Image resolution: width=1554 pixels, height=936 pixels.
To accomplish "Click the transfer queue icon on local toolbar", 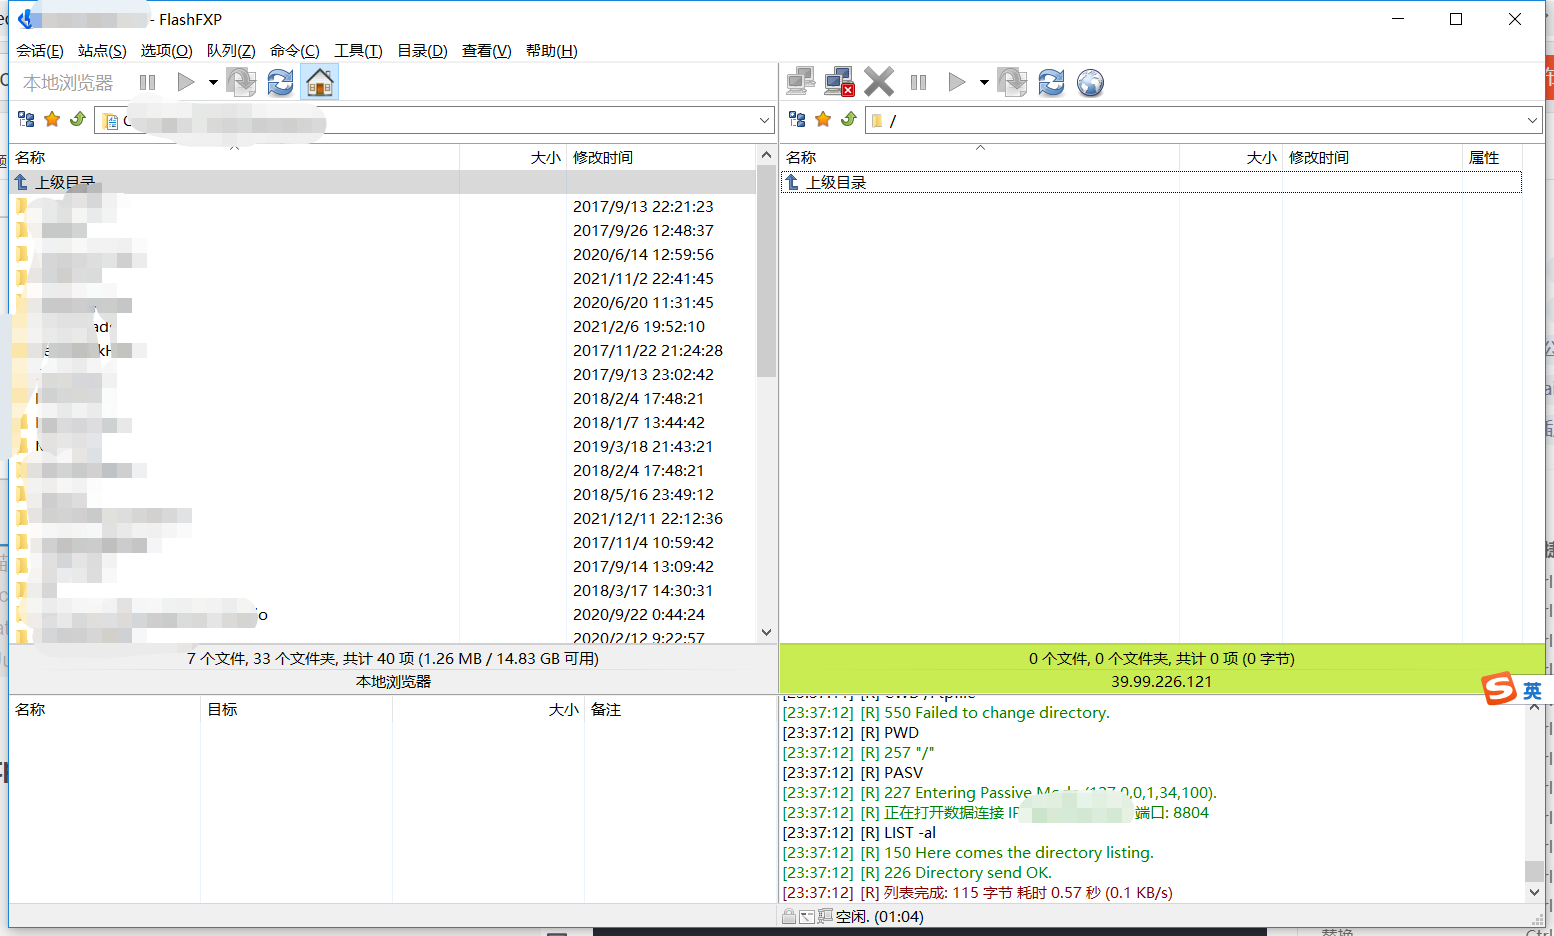I will 241,82.
